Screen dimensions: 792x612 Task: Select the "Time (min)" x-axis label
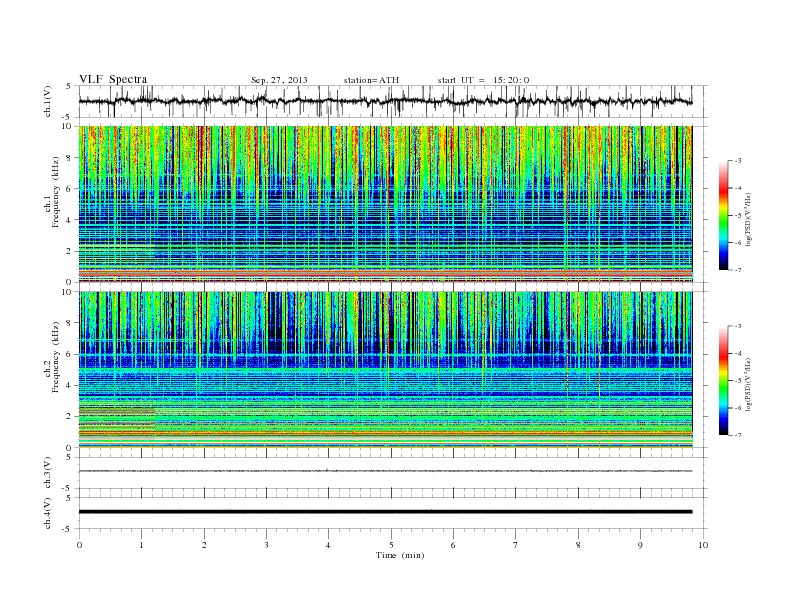click(400, 555)
